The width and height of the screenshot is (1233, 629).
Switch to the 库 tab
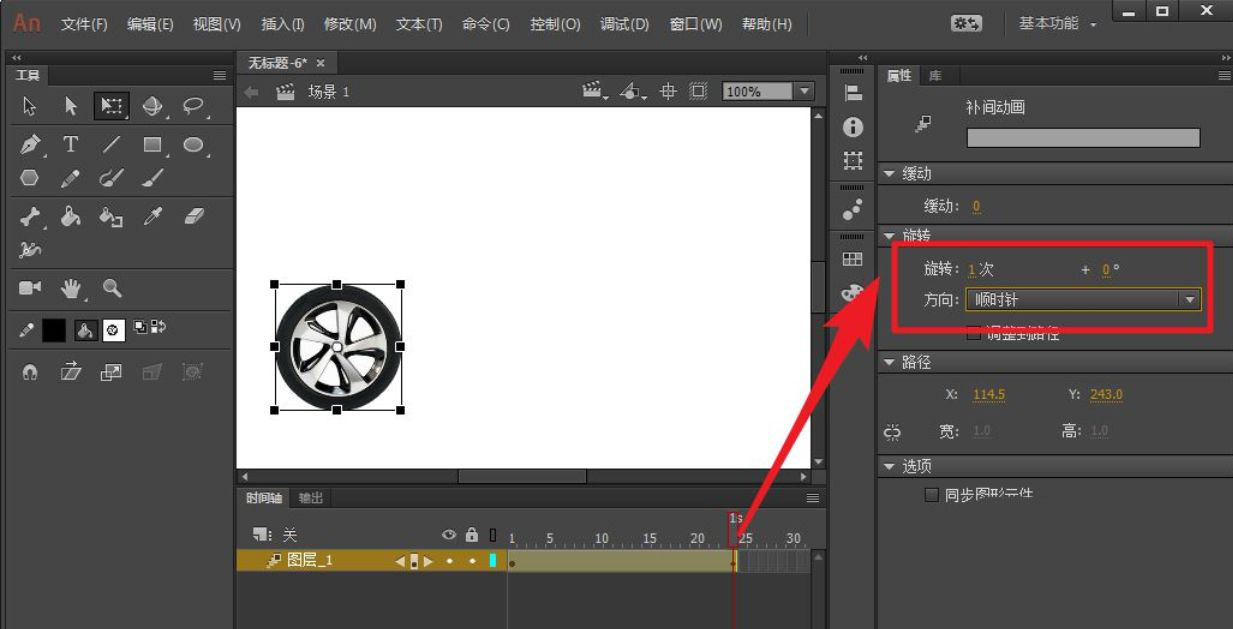pyautogui.click(x=935, y=75)
